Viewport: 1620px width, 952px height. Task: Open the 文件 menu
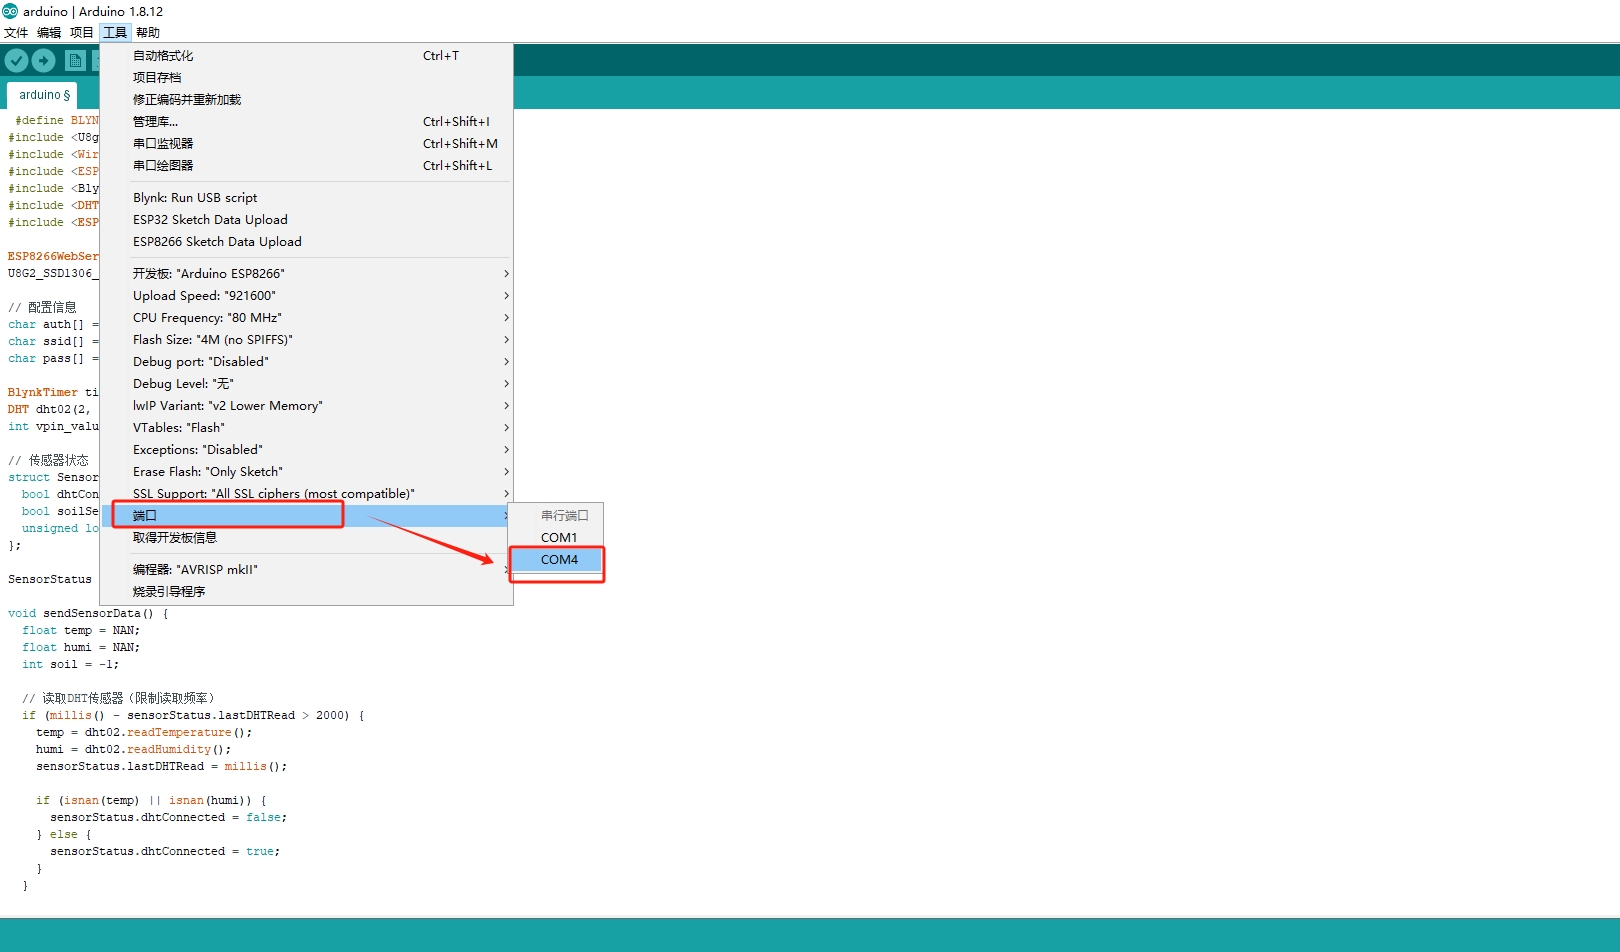point(16,32)
